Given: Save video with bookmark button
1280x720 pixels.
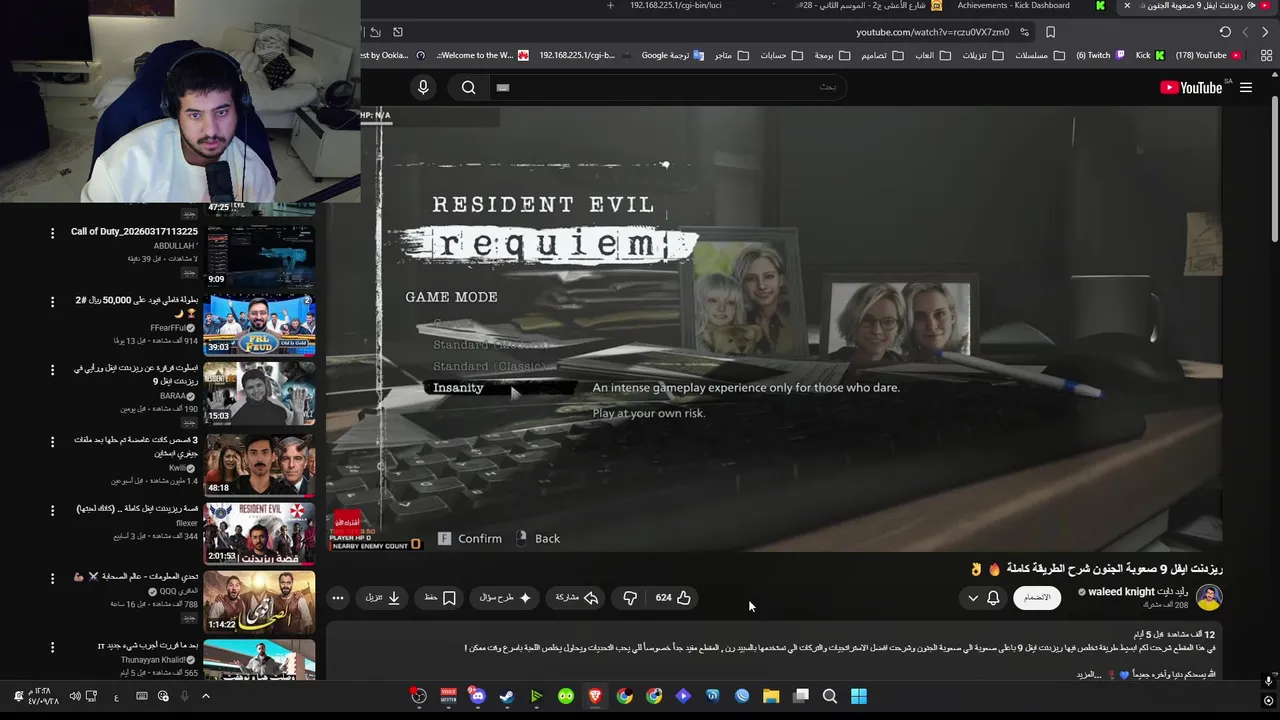Looking at the screenshot, I should point(440,598).
